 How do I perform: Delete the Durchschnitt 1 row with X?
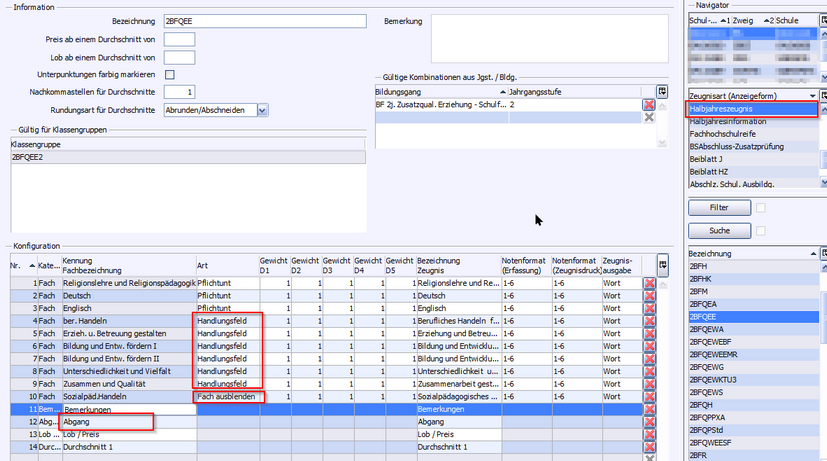click(649, 448)
